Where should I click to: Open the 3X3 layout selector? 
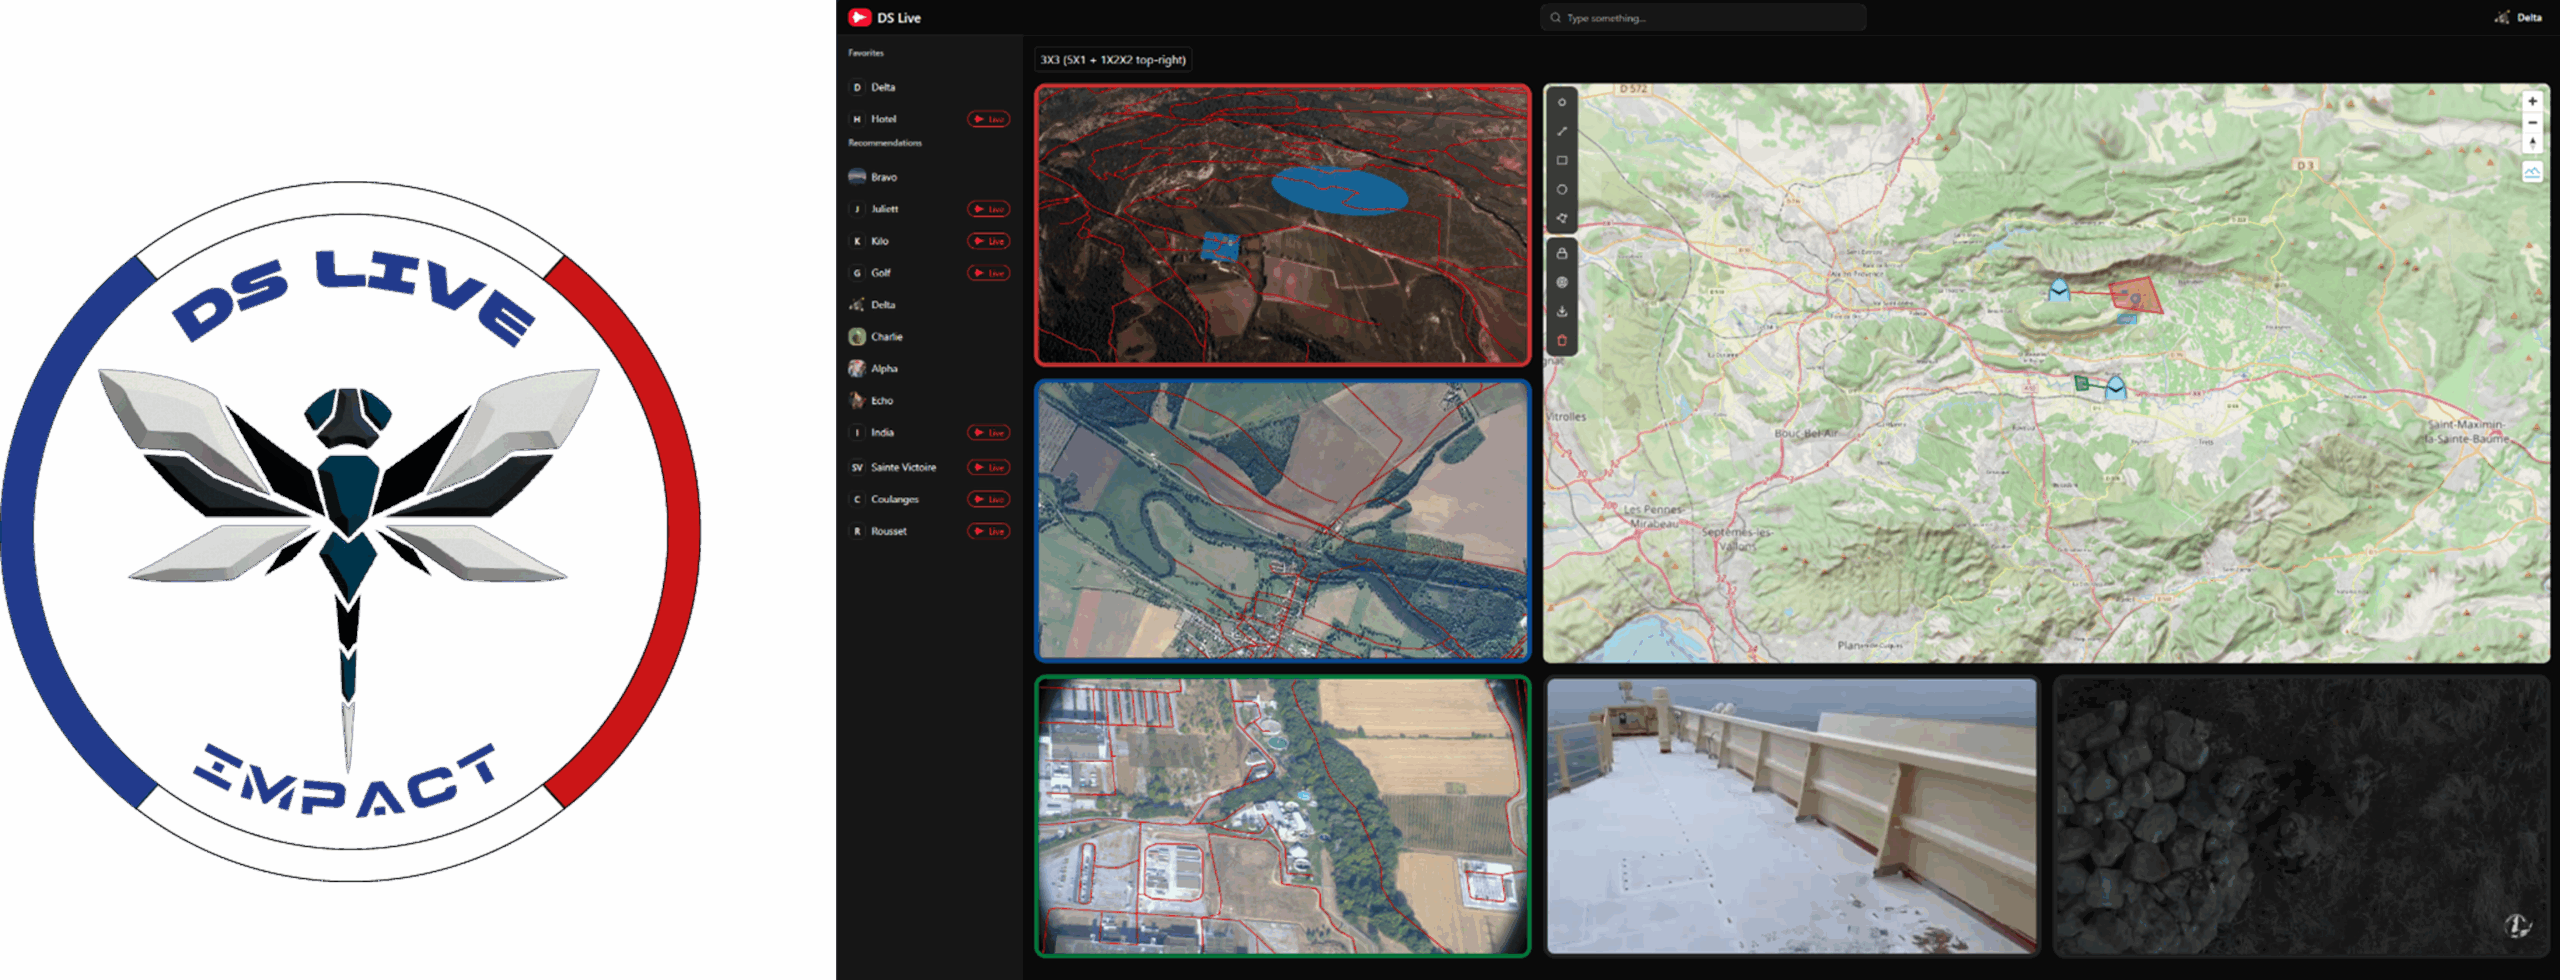click(1112, 60)
